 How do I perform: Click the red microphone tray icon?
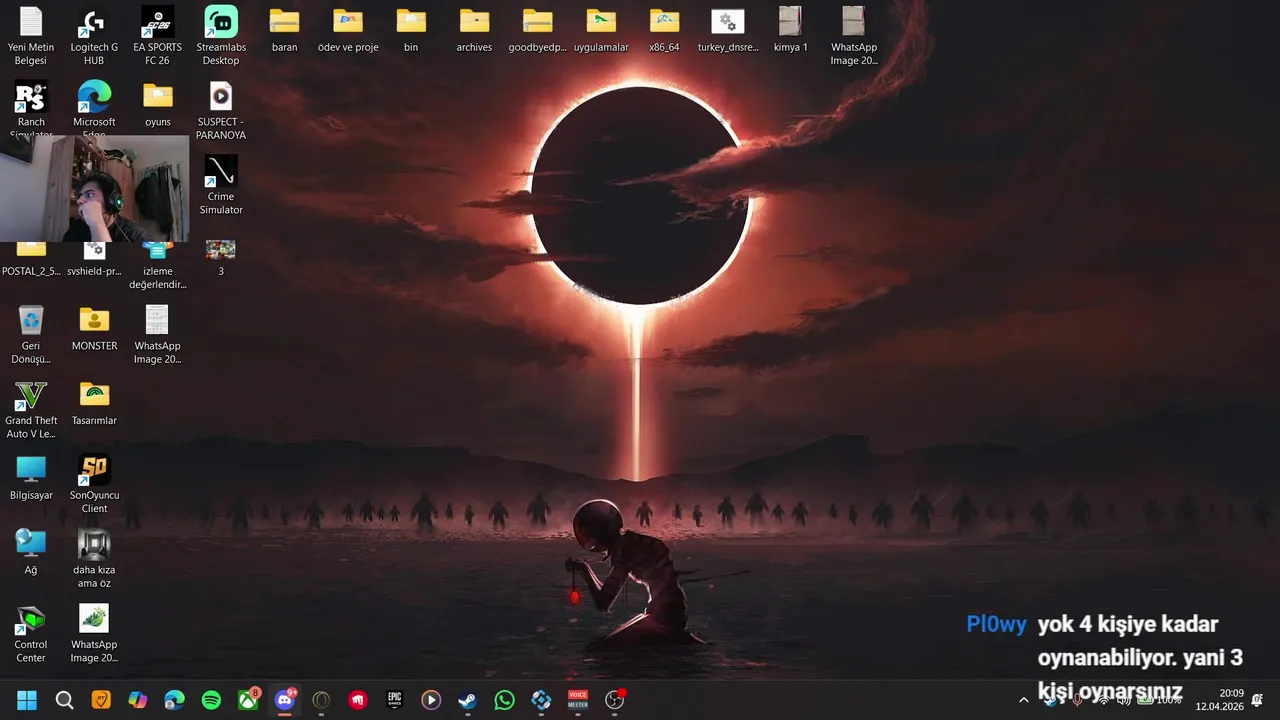(1077, 700)
